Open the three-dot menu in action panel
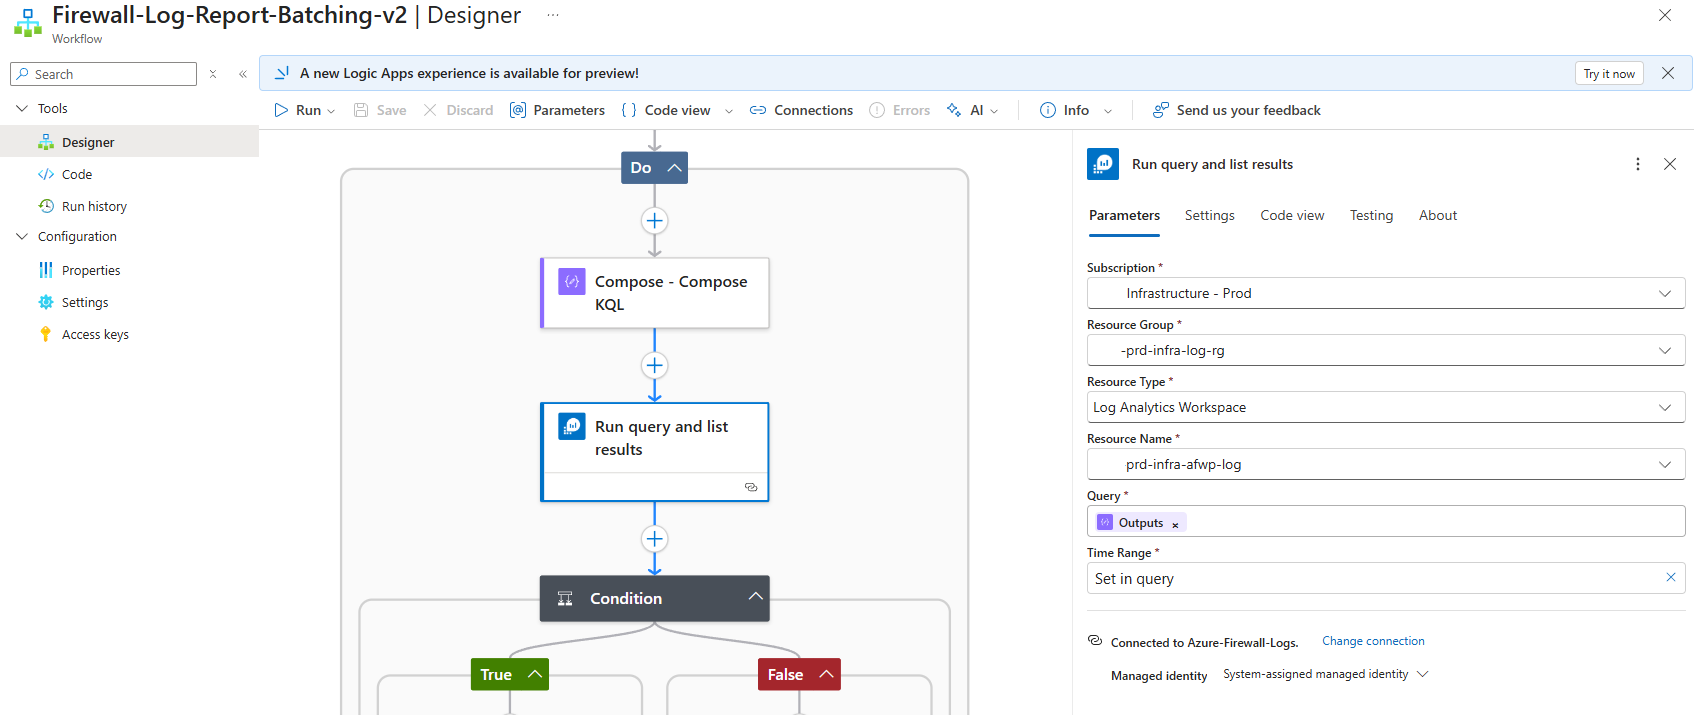 pos(1637,164)
